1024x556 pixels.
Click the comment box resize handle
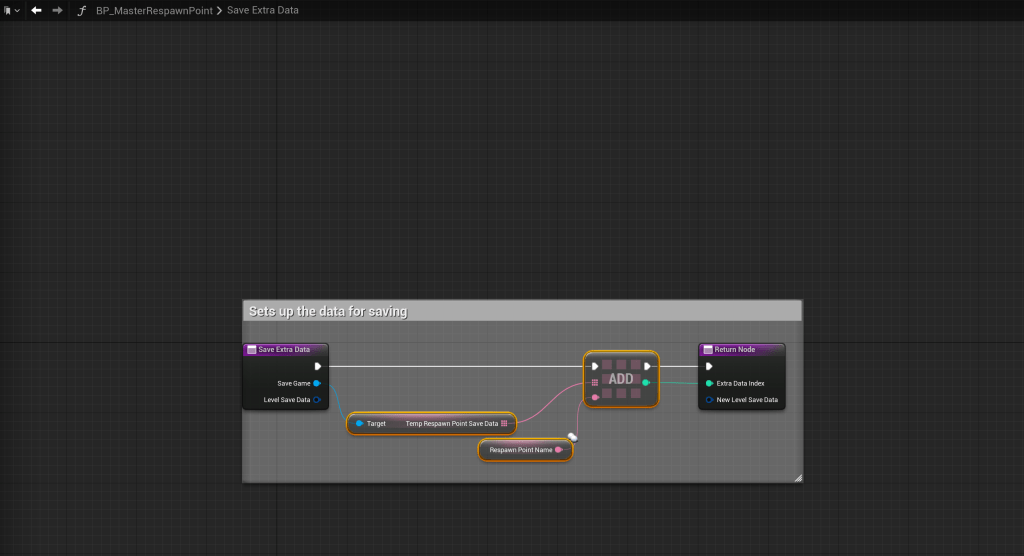click(797, 478)
